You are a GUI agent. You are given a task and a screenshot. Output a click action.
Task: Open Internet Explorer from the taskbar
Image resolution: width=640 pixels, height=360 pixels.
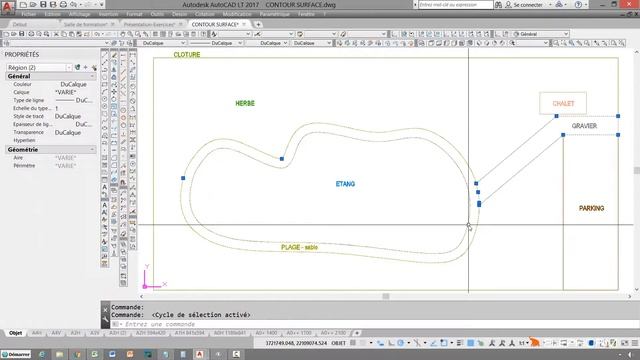click(x=42, y=354)
